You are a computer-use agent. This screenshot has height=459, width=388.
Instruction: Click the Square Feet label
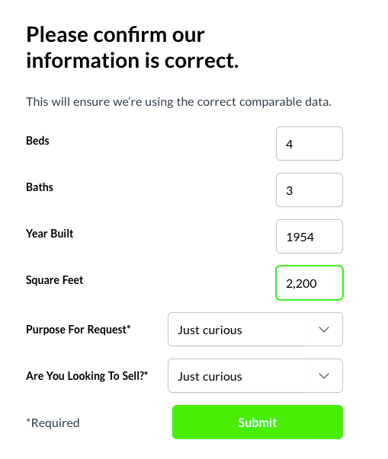55,280
